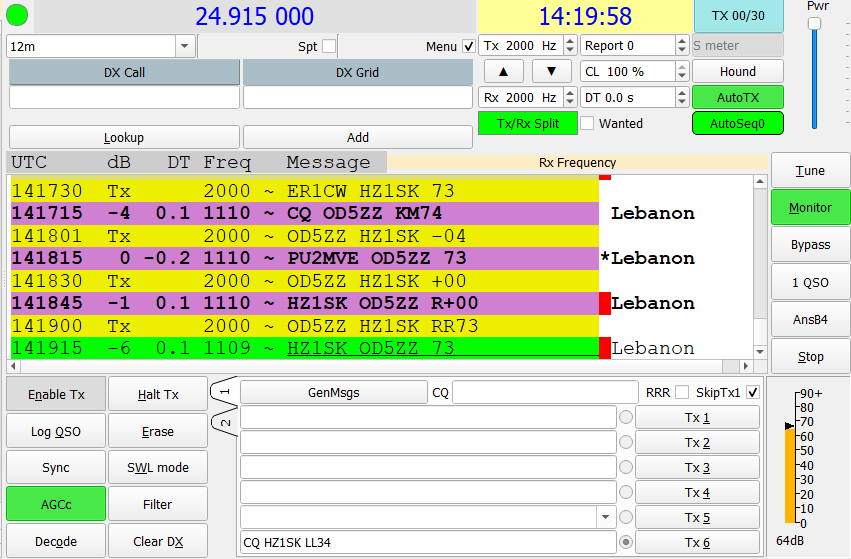The image size is (851, 559).
Task: Click the Log QSO button
Action: pyautogui.click(x=56, y=431)
